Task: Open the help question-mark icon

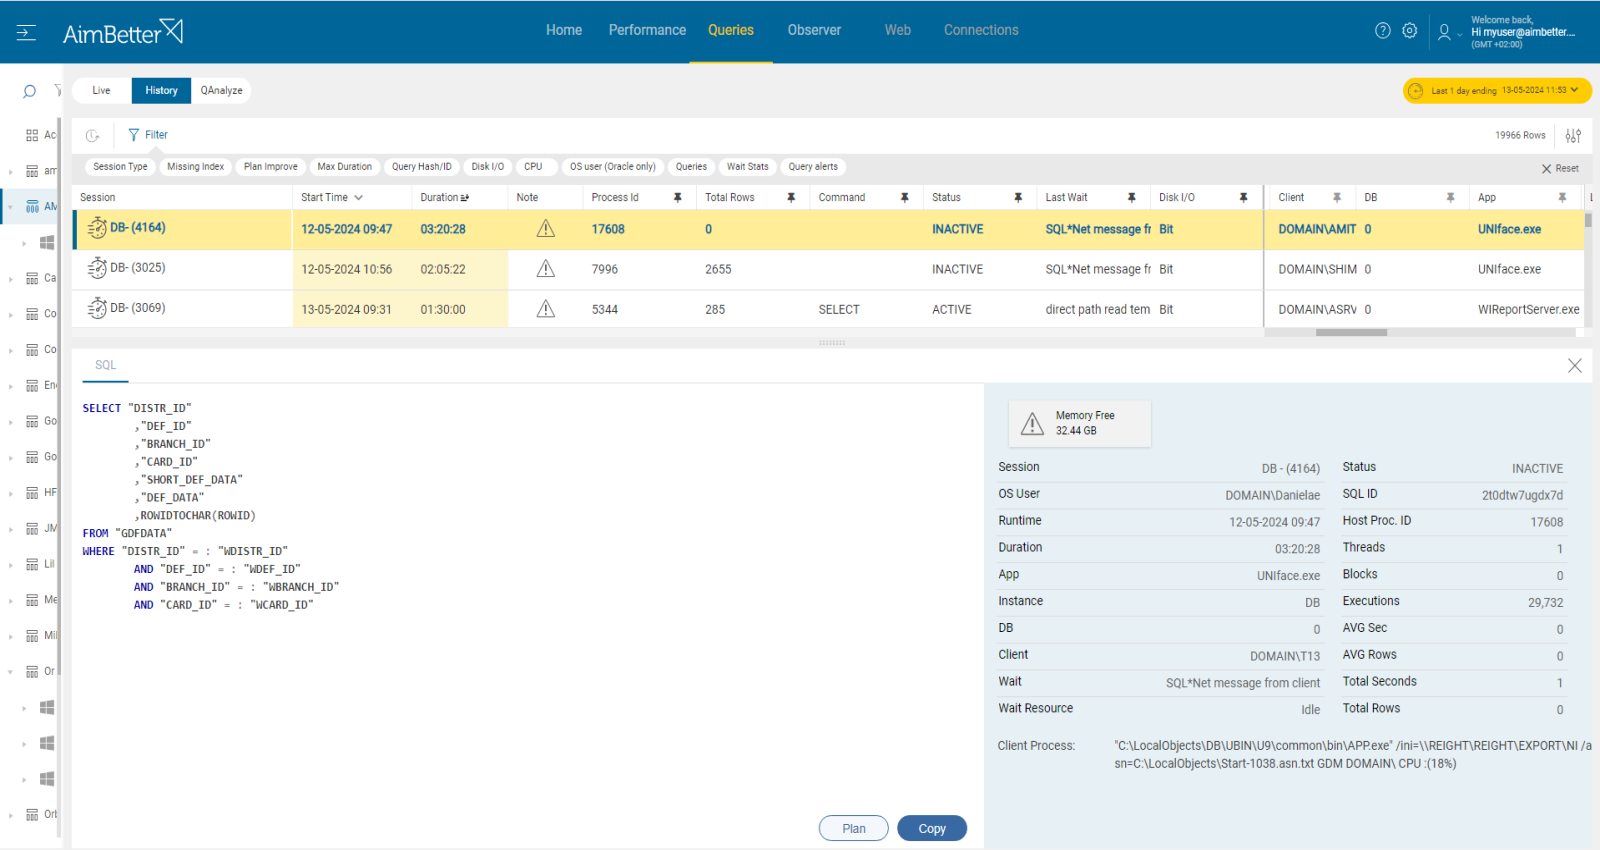Action: (1383, 31)
